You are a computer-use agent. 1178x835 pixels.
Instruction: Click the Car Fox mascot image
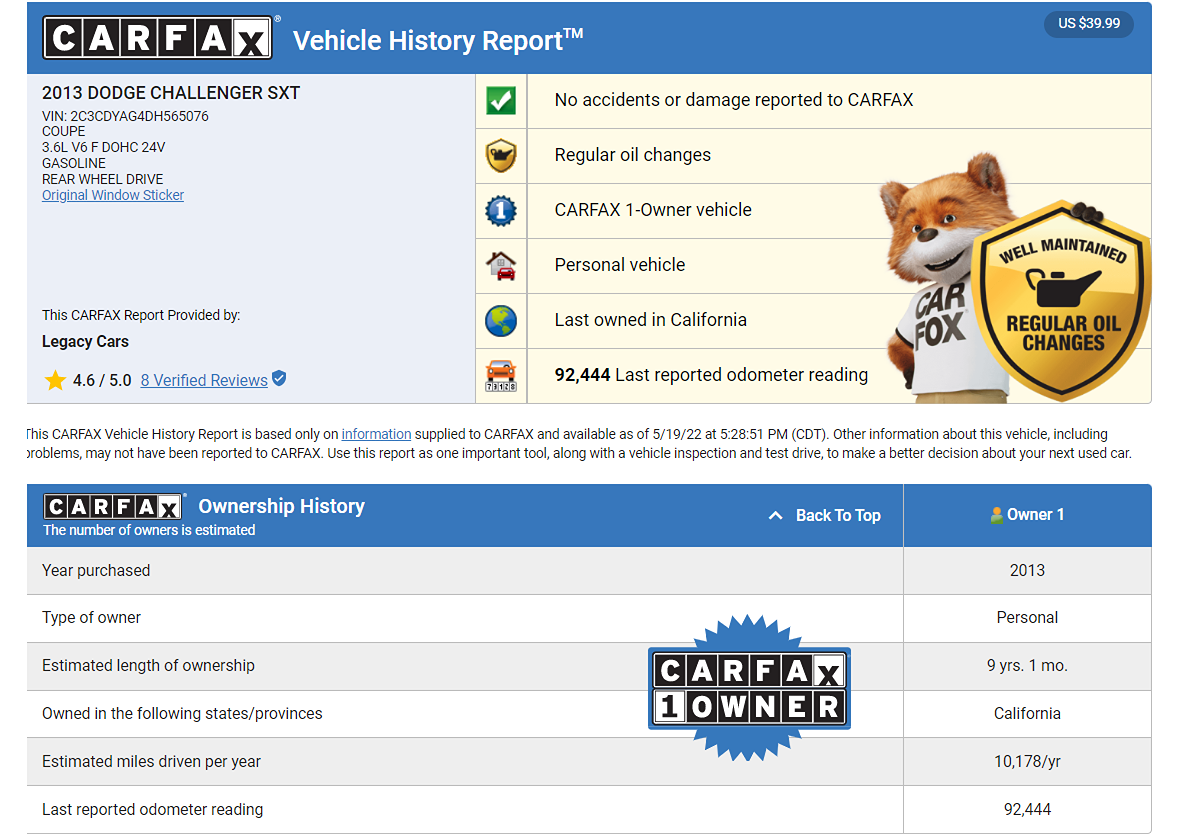(940, 270)
